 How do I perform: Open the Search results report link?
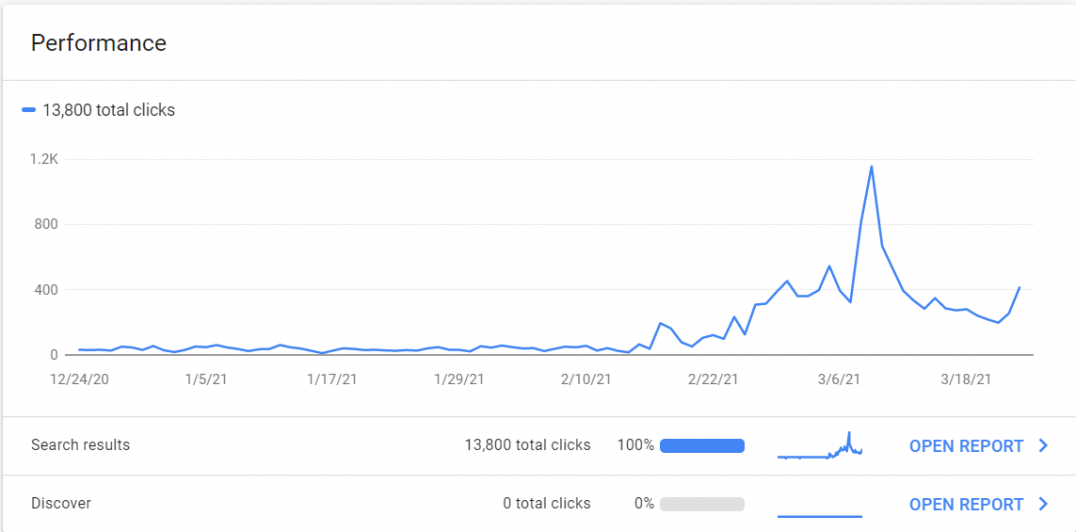(x=966, y=446)
